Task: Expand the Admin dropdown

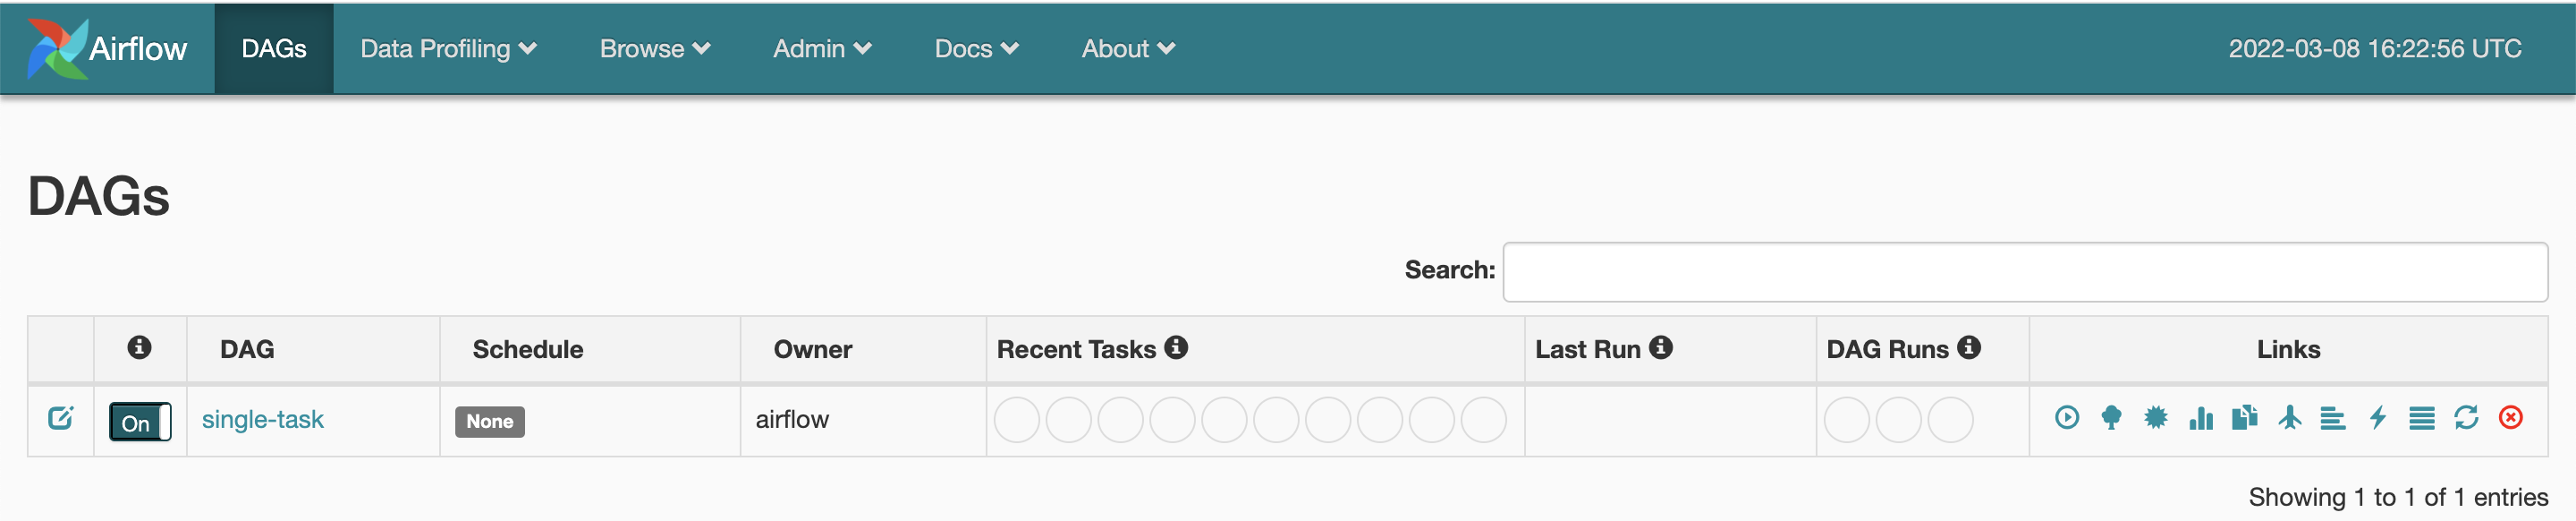Action: click(x=821, y=49)
